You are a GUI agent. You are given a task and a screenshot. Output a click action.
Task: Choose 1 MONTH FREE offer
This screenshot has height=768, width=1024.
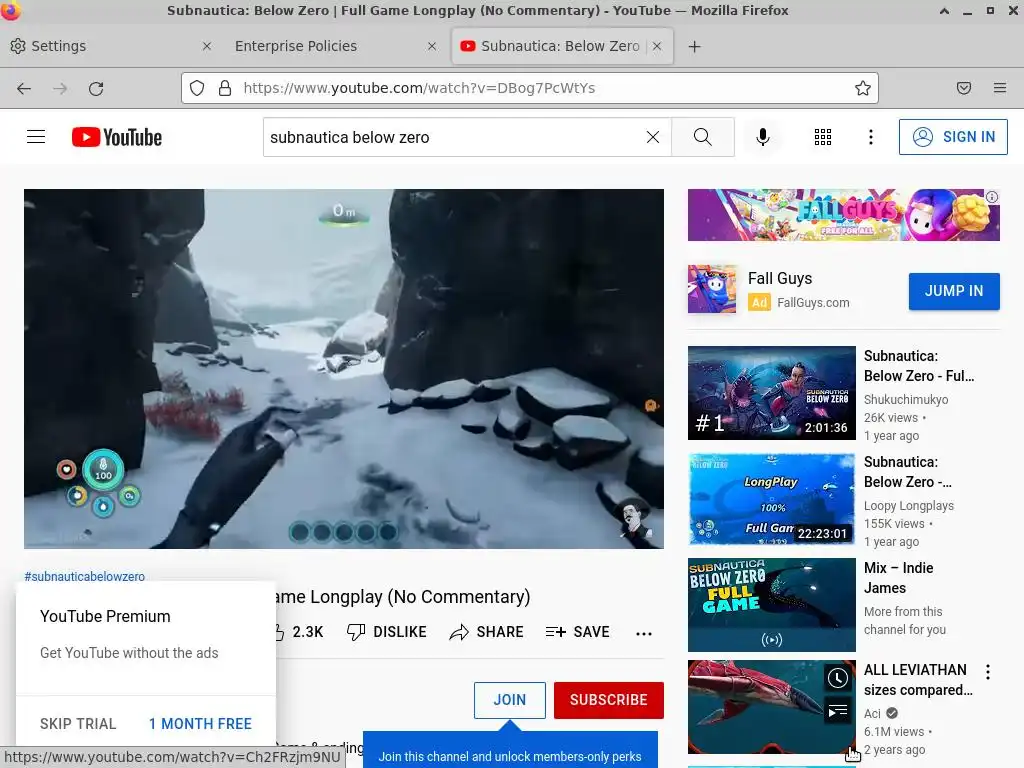pyautogui.click(x=200, y=724)
